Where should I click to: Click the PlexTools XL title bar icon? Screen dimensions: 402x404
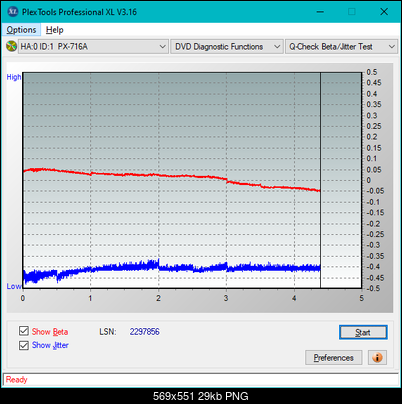(13, 12)
